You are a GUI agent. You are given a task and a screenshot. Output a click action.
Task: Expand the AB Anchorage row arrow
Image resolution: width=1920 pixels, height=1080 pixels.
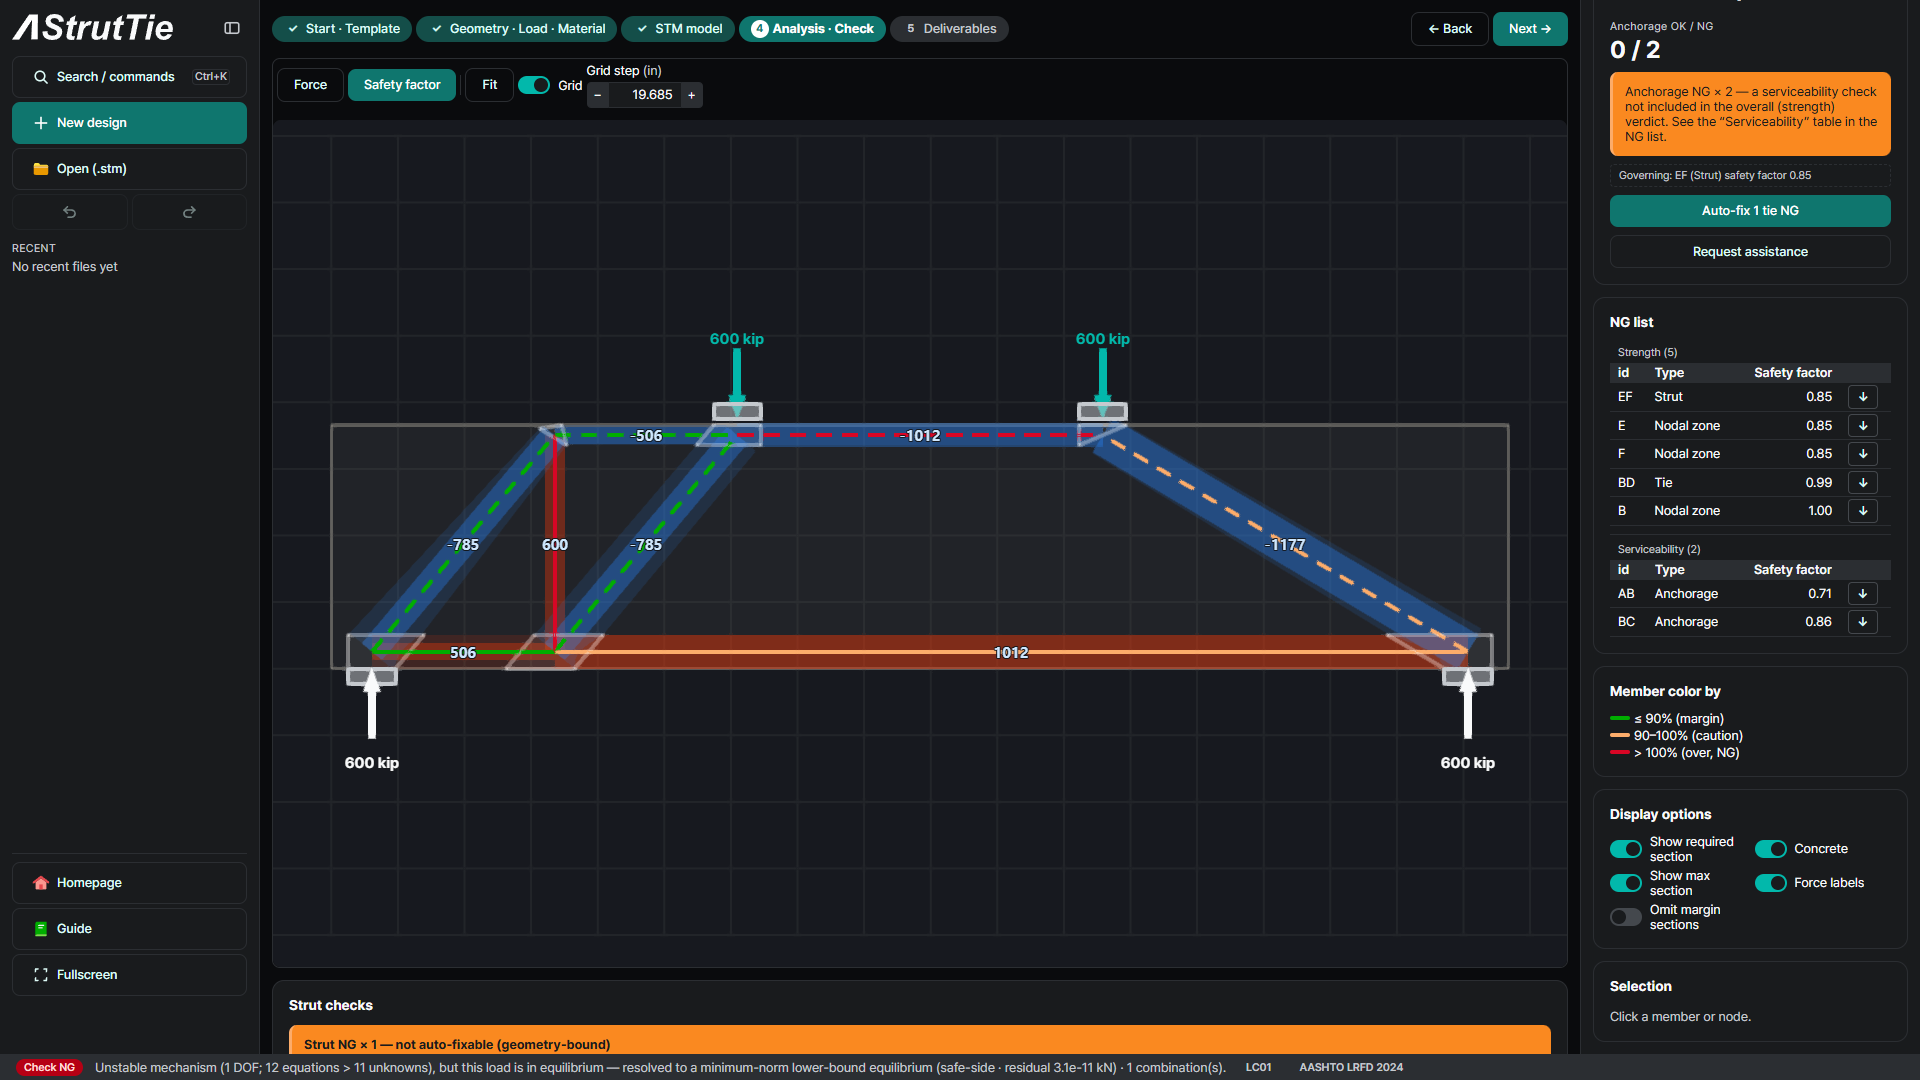point(1863,594)
